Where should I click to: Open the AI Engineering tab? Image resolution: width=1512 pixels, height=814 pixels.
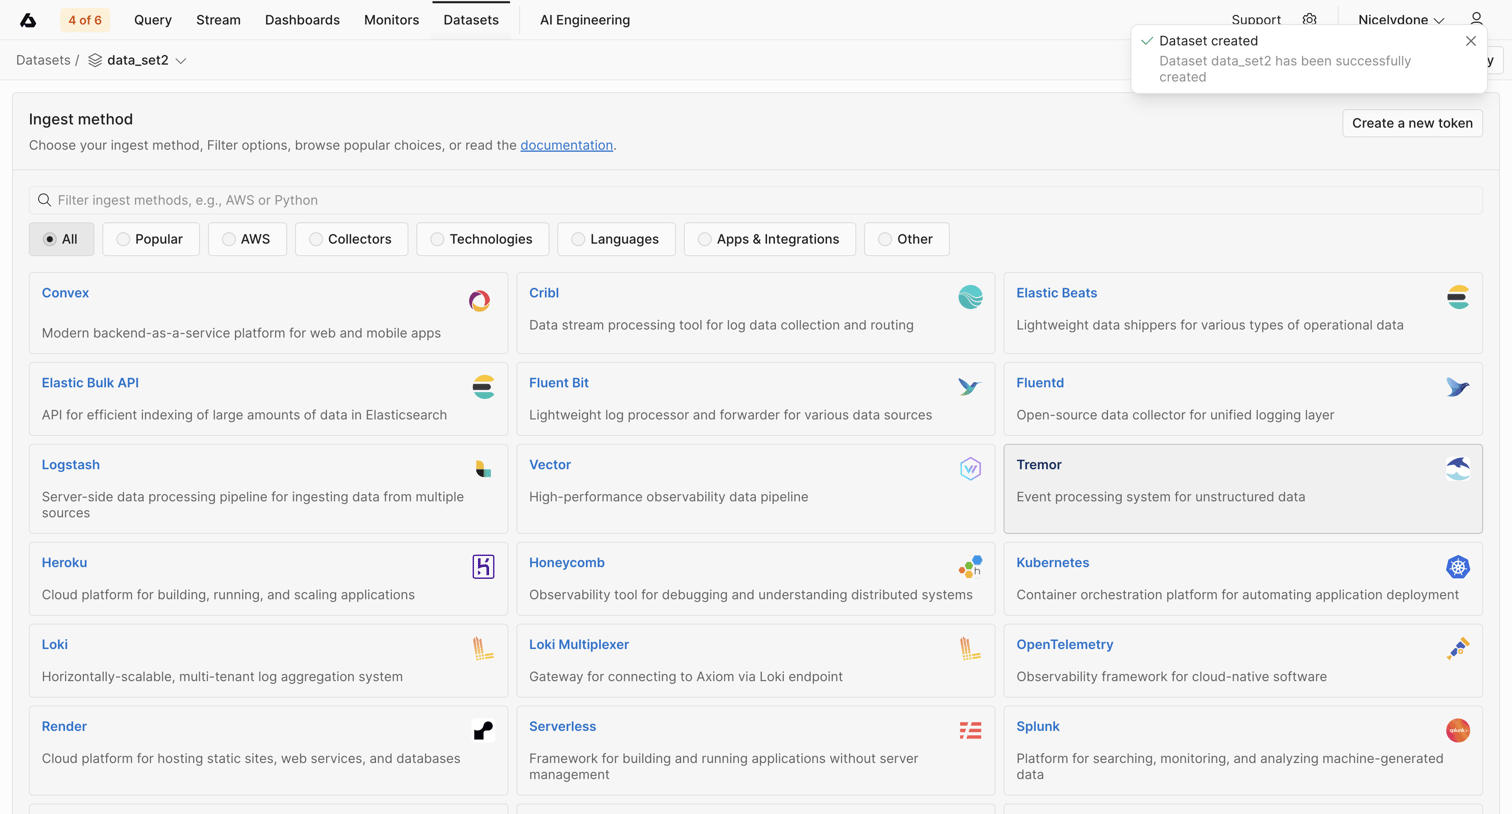click(585, 20)
